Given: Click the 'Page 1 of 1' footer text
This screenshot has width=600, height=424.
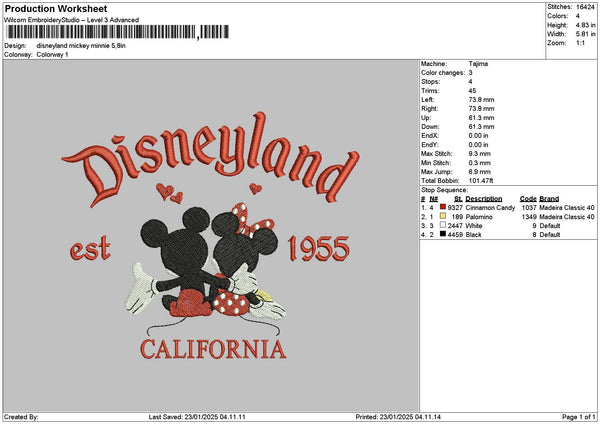Looking at the screenshot, I should [579, 417].
